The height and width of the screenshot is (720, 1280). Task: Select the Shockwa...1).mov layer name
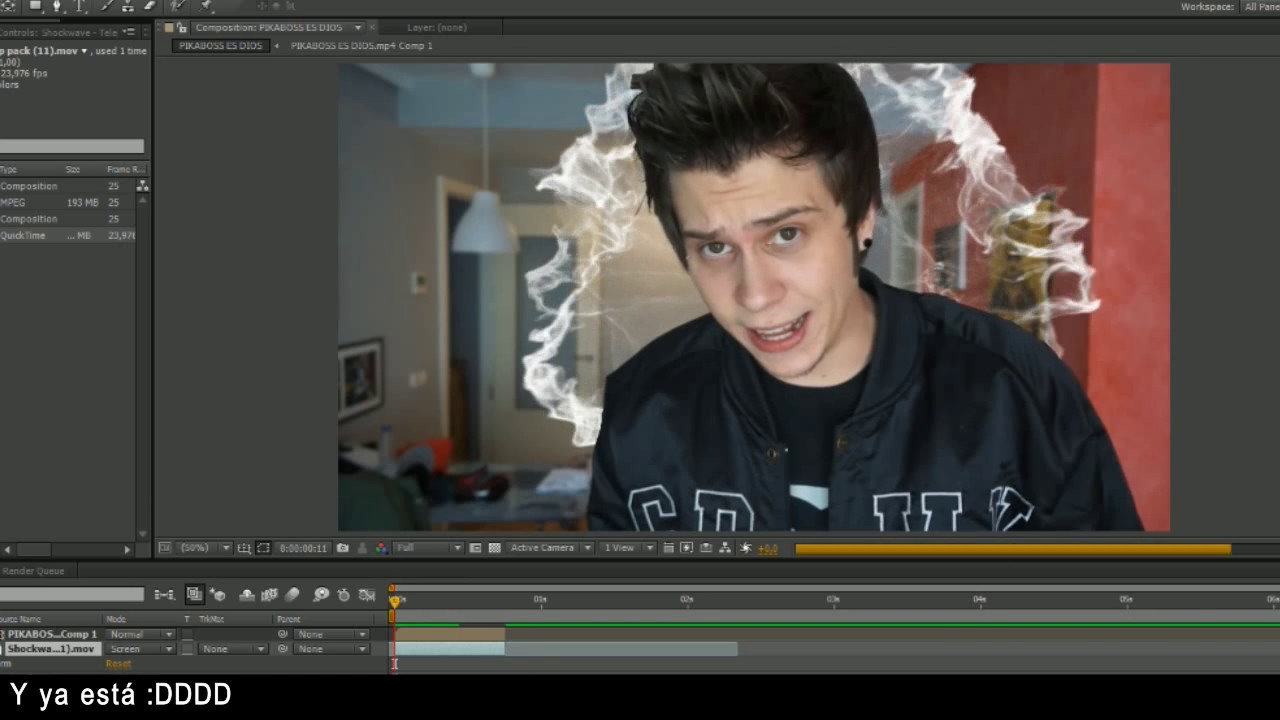point(52,649)
